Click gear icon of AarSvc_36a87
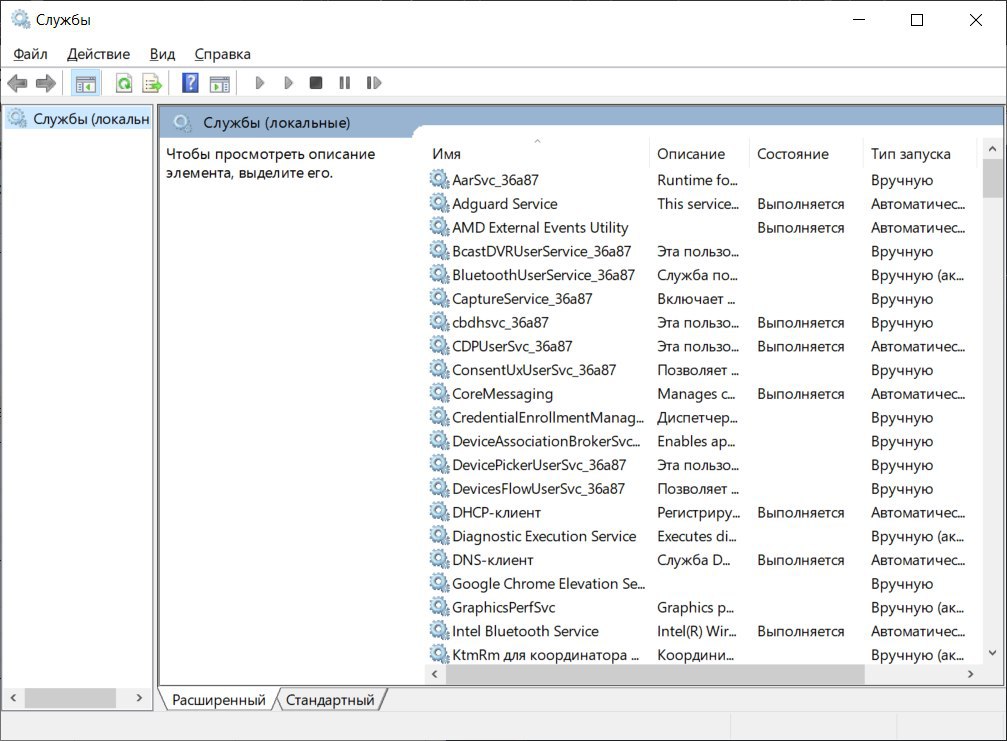1007x741 pixels. (x=439, y=180)
